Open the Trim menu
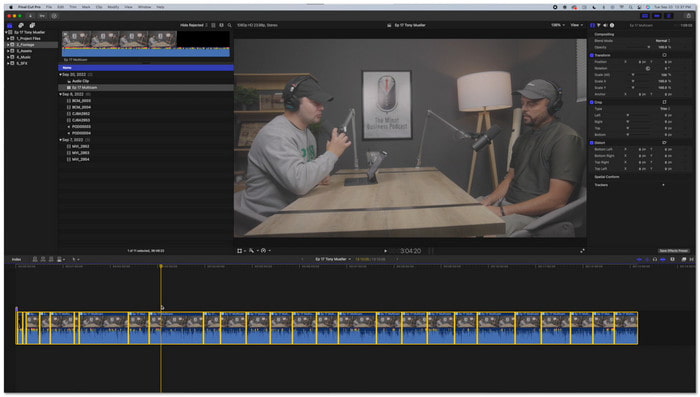The height and width of the screenshot is (397, 700). pos(73,7)
